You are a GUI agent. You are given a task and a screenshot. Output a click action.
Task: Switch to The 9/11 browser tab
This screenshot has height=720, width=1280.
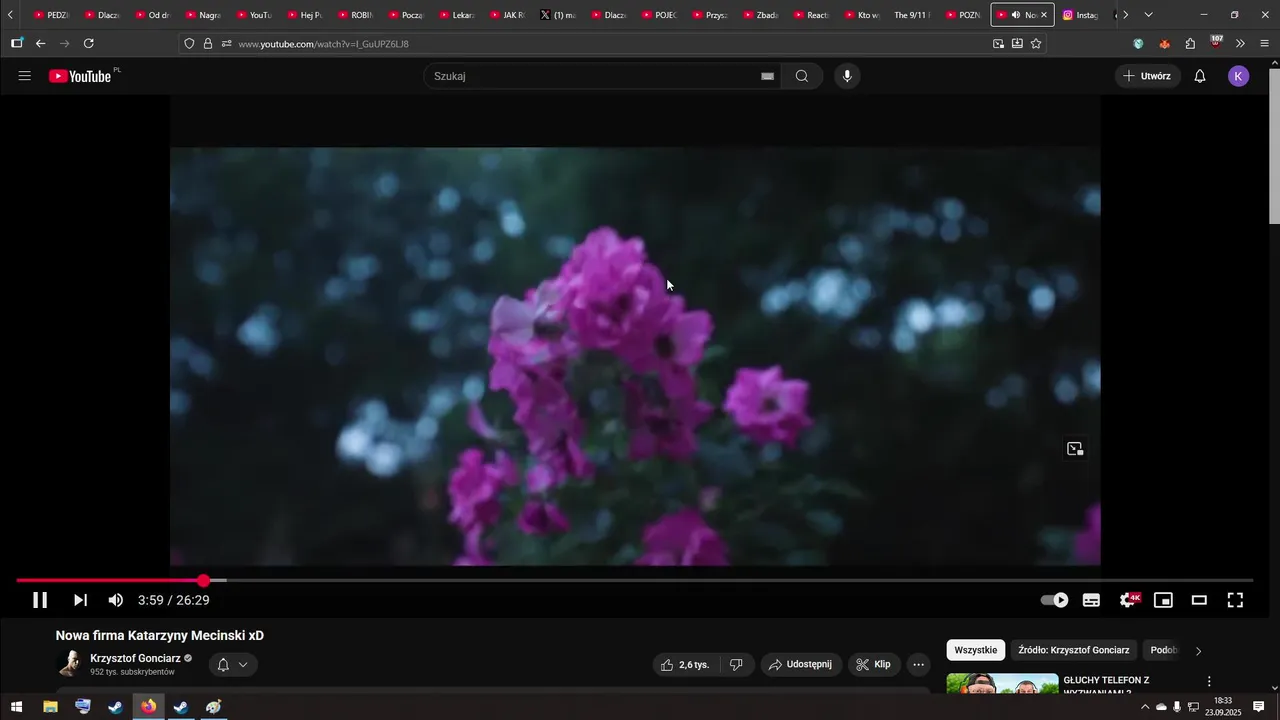click(x=910, y=15)
